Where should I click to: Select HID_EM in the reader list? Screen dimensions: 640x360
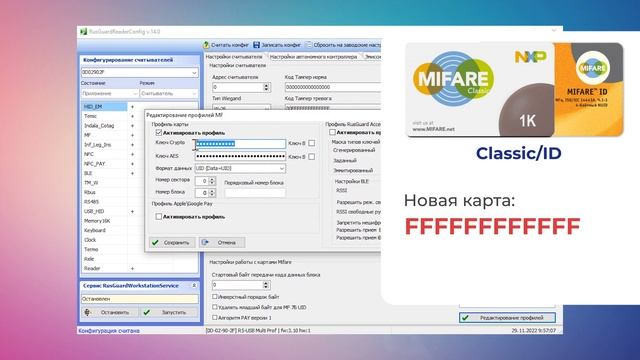pos(104,107)
